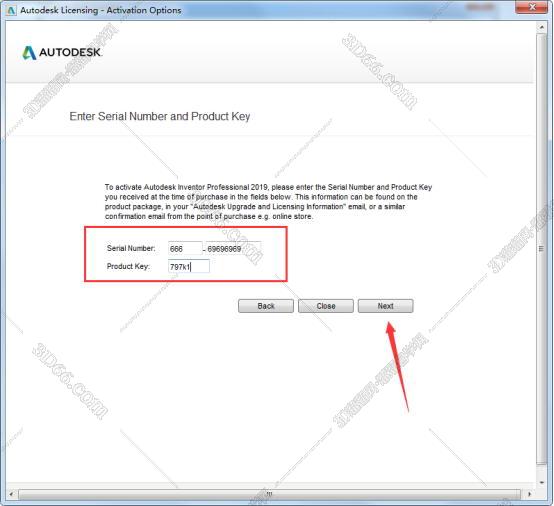Click the Enter Serial Number and Product Key heading
The height and width of the screenshot is (506, 554).
pyautogui.click(x=160, y=116)
